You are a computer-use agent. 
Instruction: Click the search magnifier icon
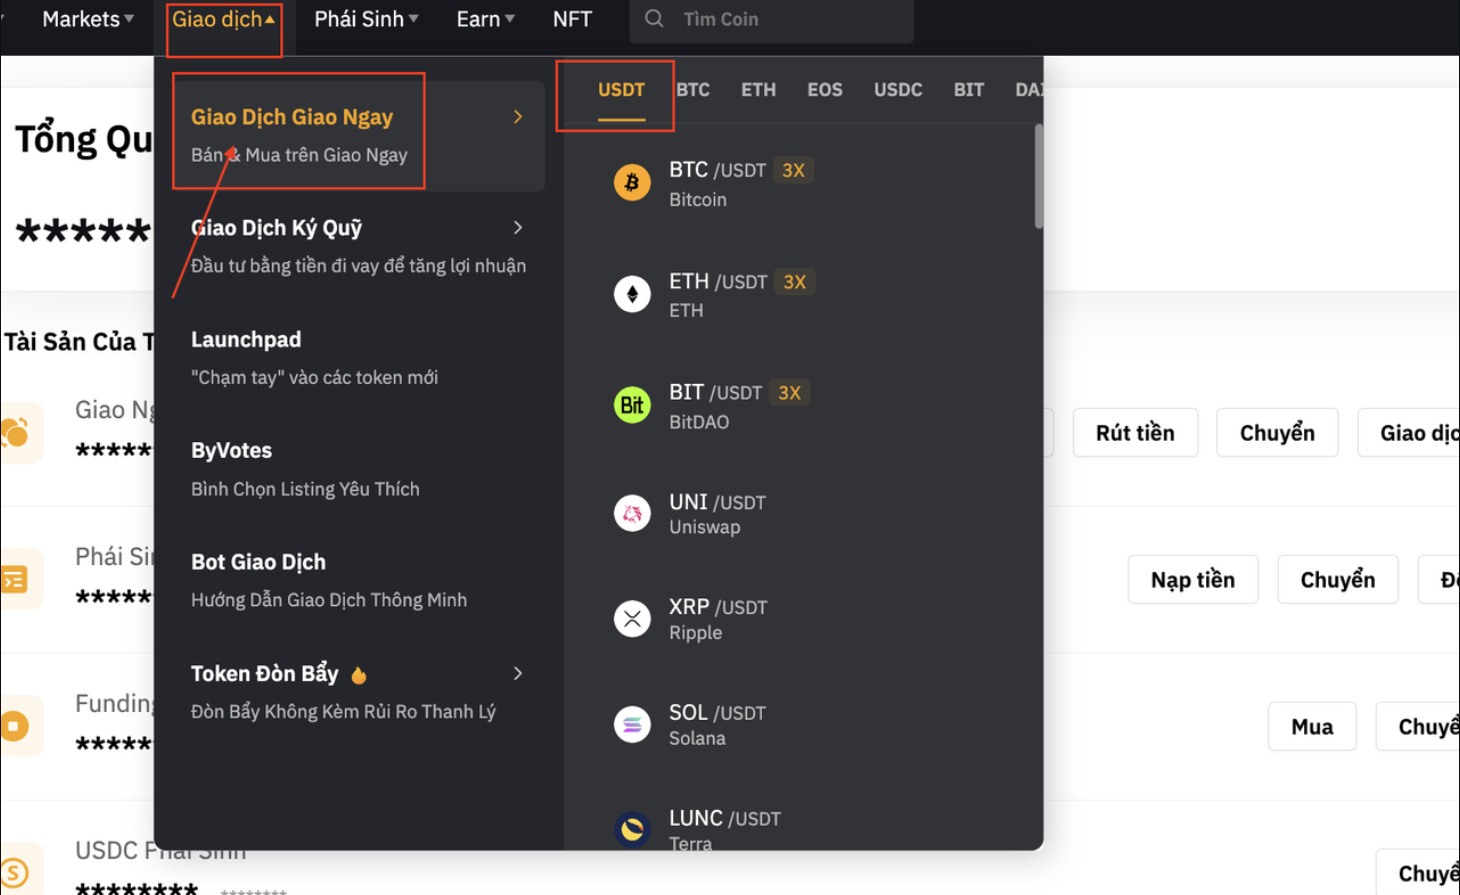coord(654,19)
